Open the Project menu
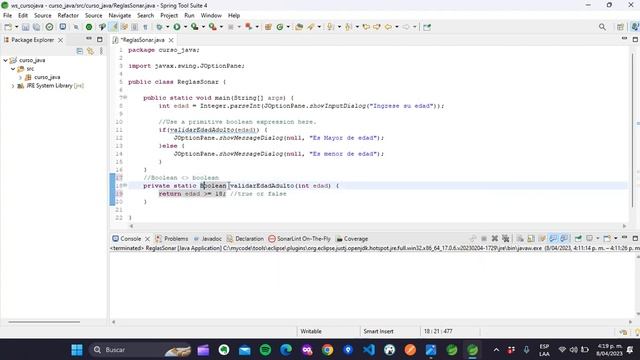The width and height of the screenshot is (640, 360). pyautogui.click(x=169, y=16)
